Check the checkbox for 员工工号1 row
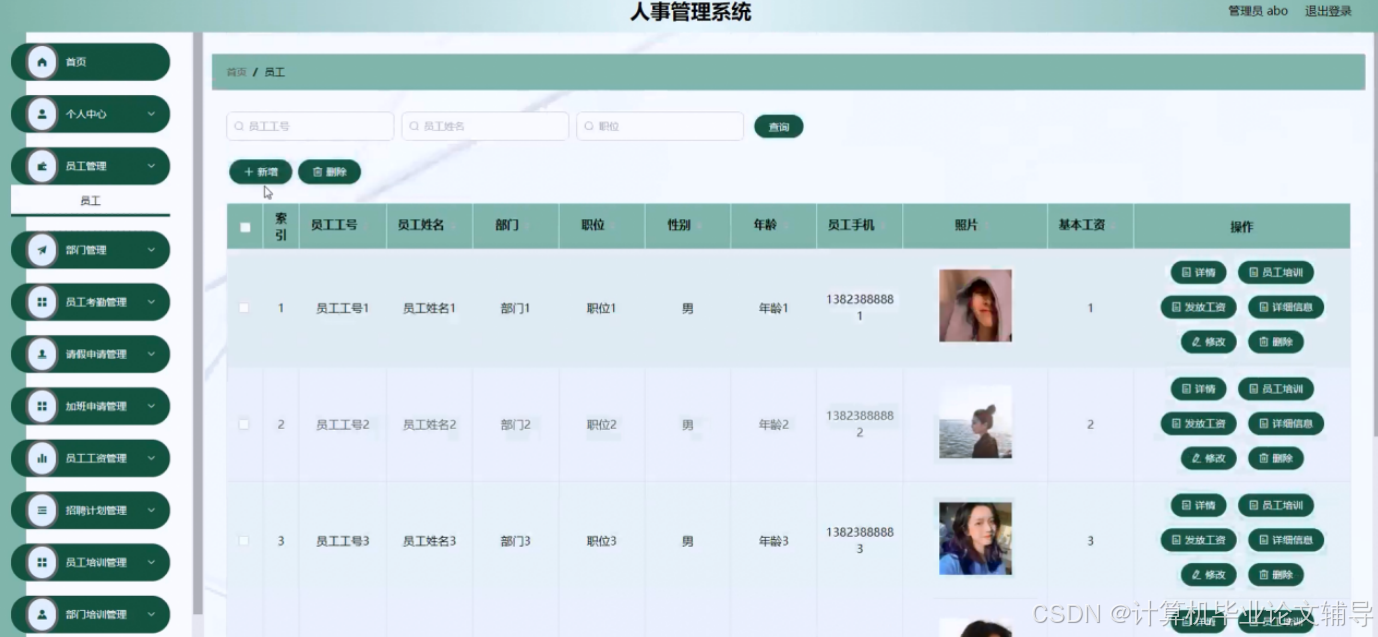 [x=244, y=308]
